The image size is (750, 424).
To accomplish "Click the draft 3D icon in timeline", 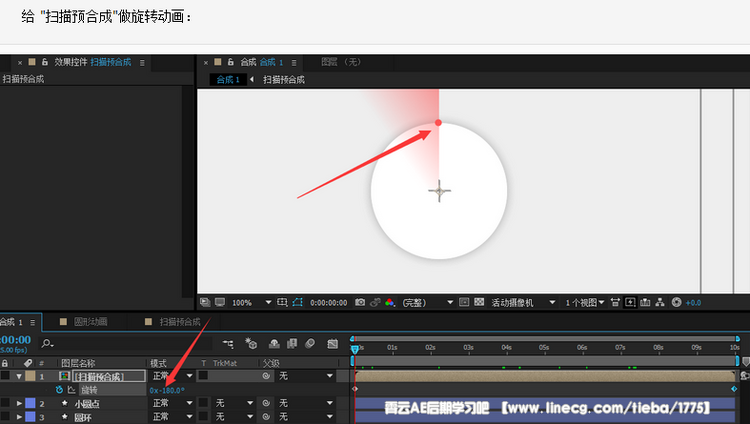I will click(251, 343).
